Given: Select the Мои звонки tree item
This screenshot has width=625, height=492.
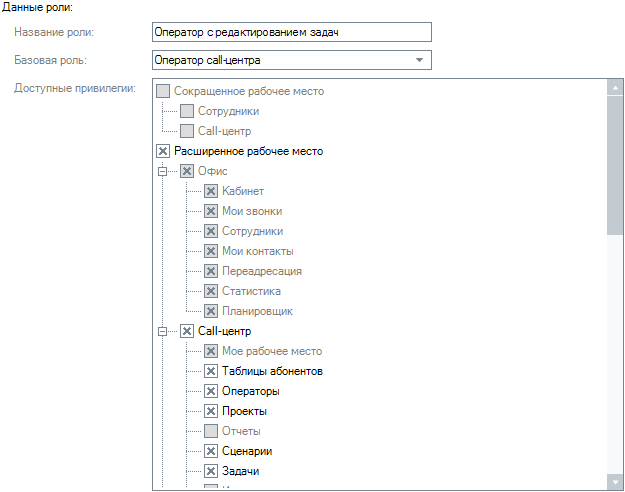Looking at the screenshot, I should point(251,211).
